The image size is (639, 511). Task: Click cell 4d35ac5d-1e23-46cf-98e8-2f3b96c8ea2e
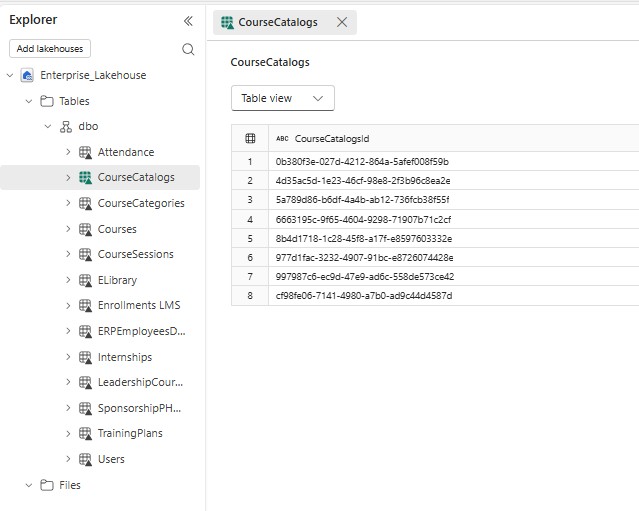point(363,181)
